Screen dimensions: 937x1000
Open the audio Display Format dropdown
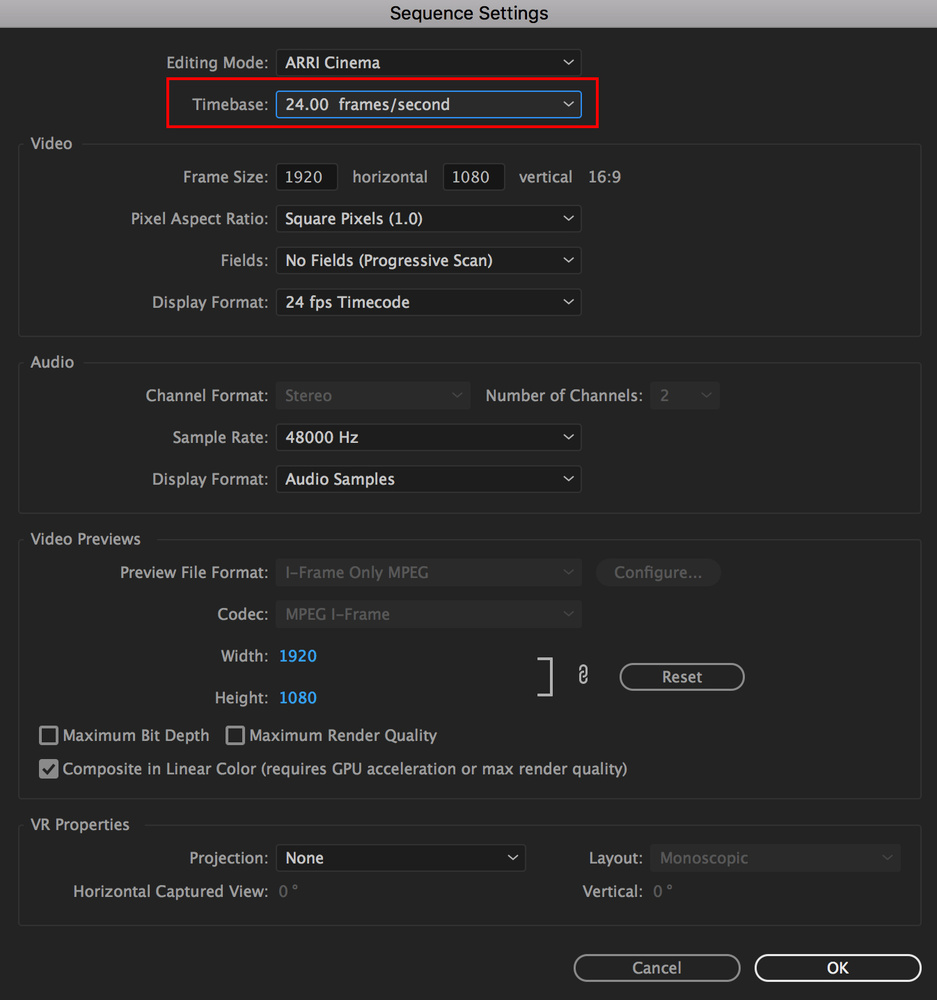428,480
